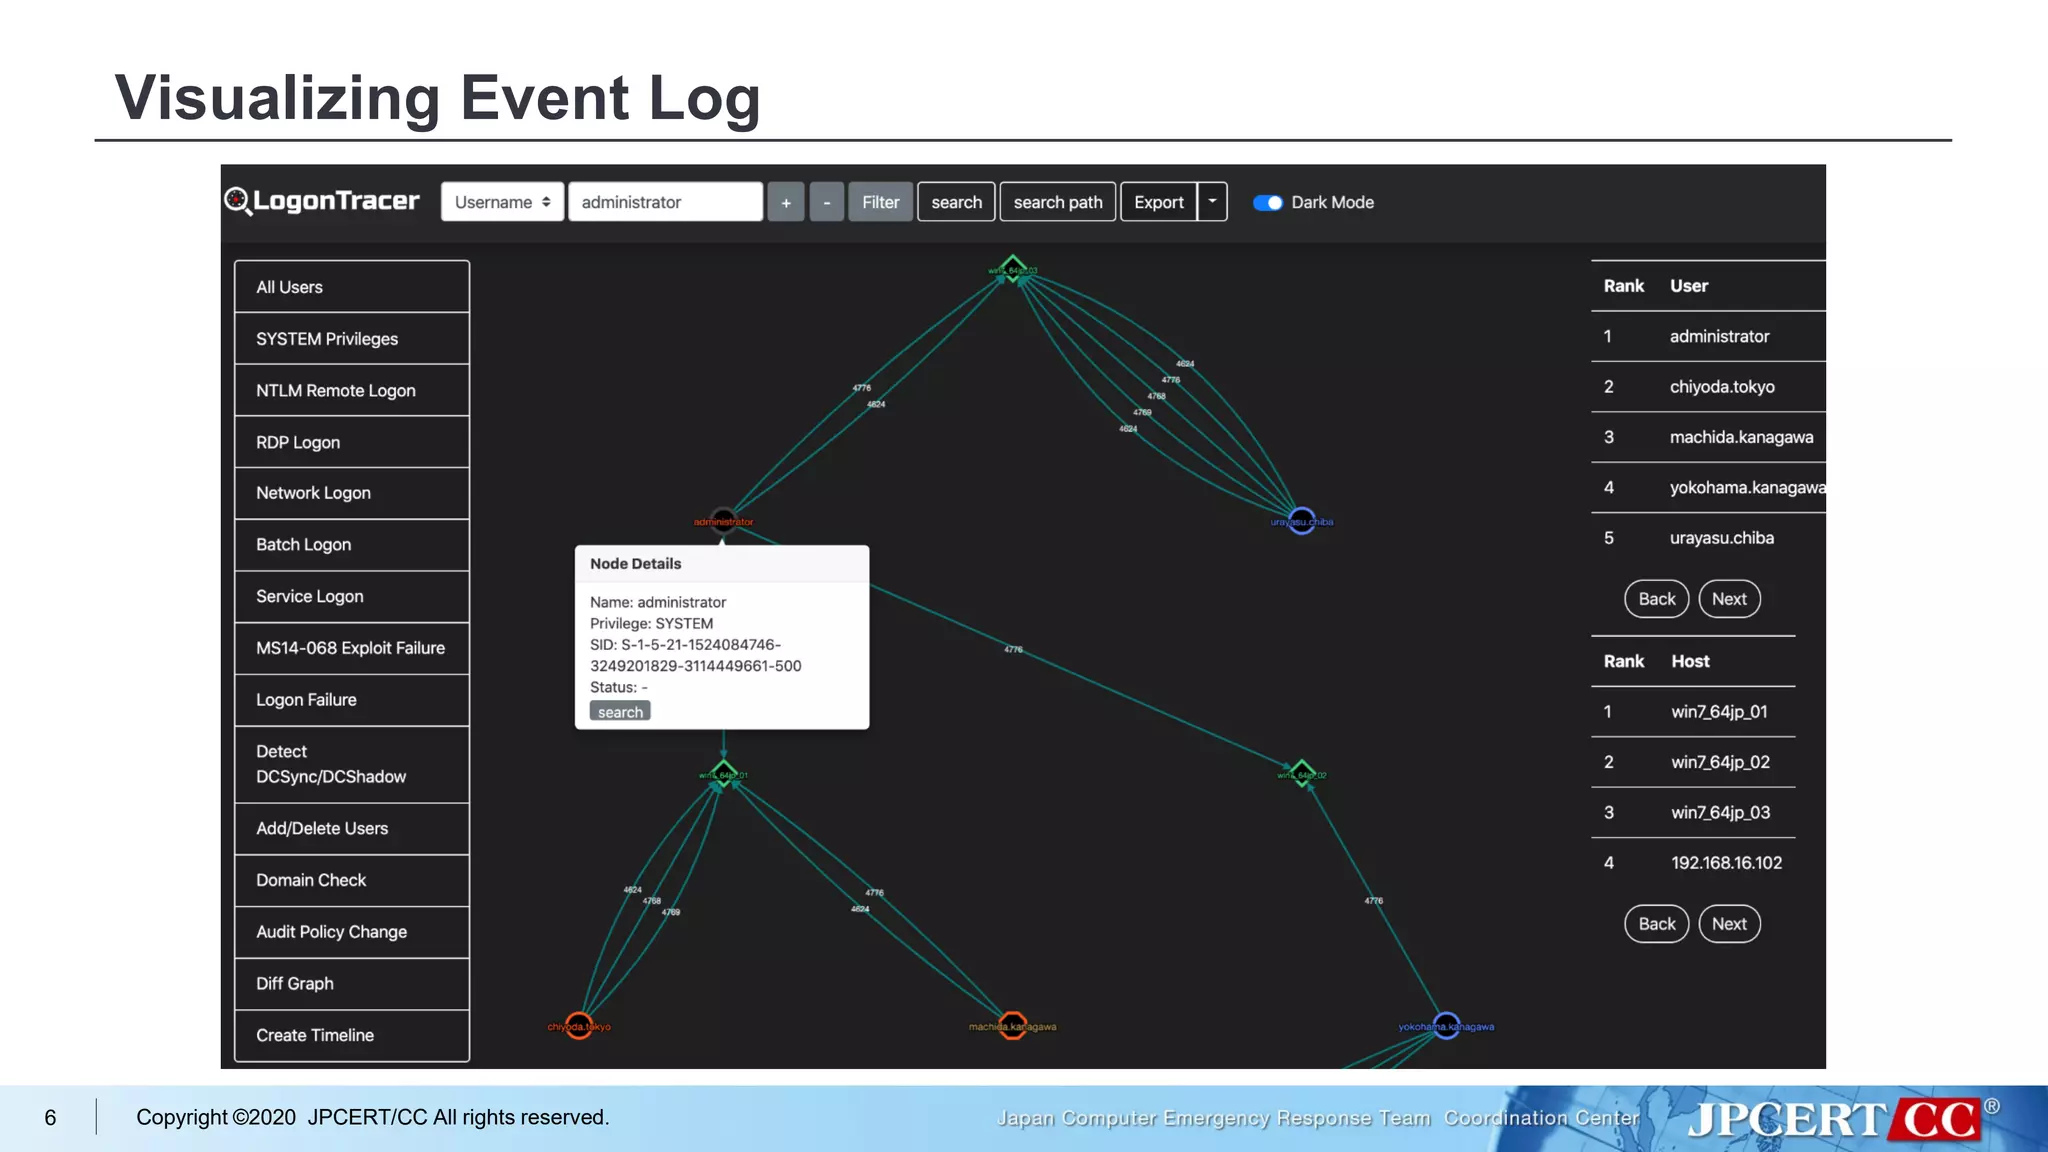2048x1152 pixels.
Task: Click the search button in top toolbar
Action: pyautogui.click(x=956, y=202)
